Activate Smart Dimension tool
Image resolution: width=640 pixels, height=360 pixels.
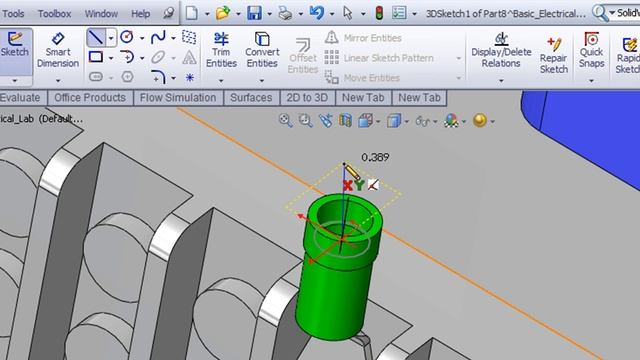58,51
